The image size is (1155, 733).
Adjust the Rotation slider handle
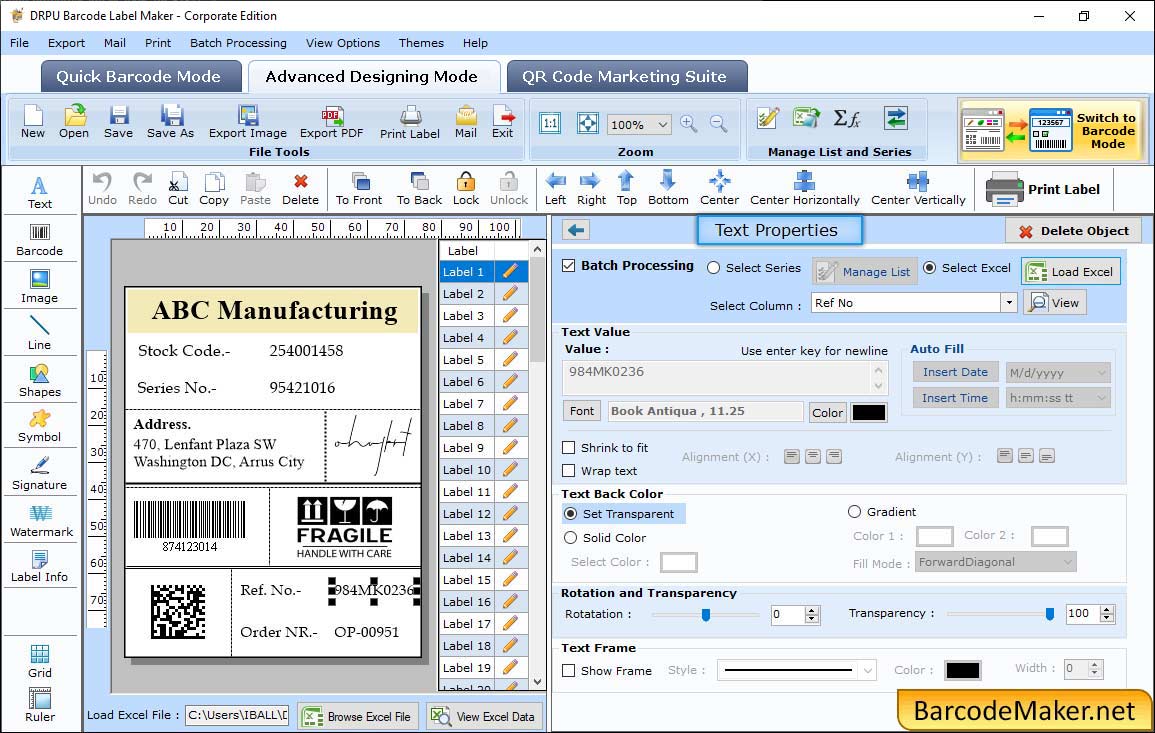point(706,614)
